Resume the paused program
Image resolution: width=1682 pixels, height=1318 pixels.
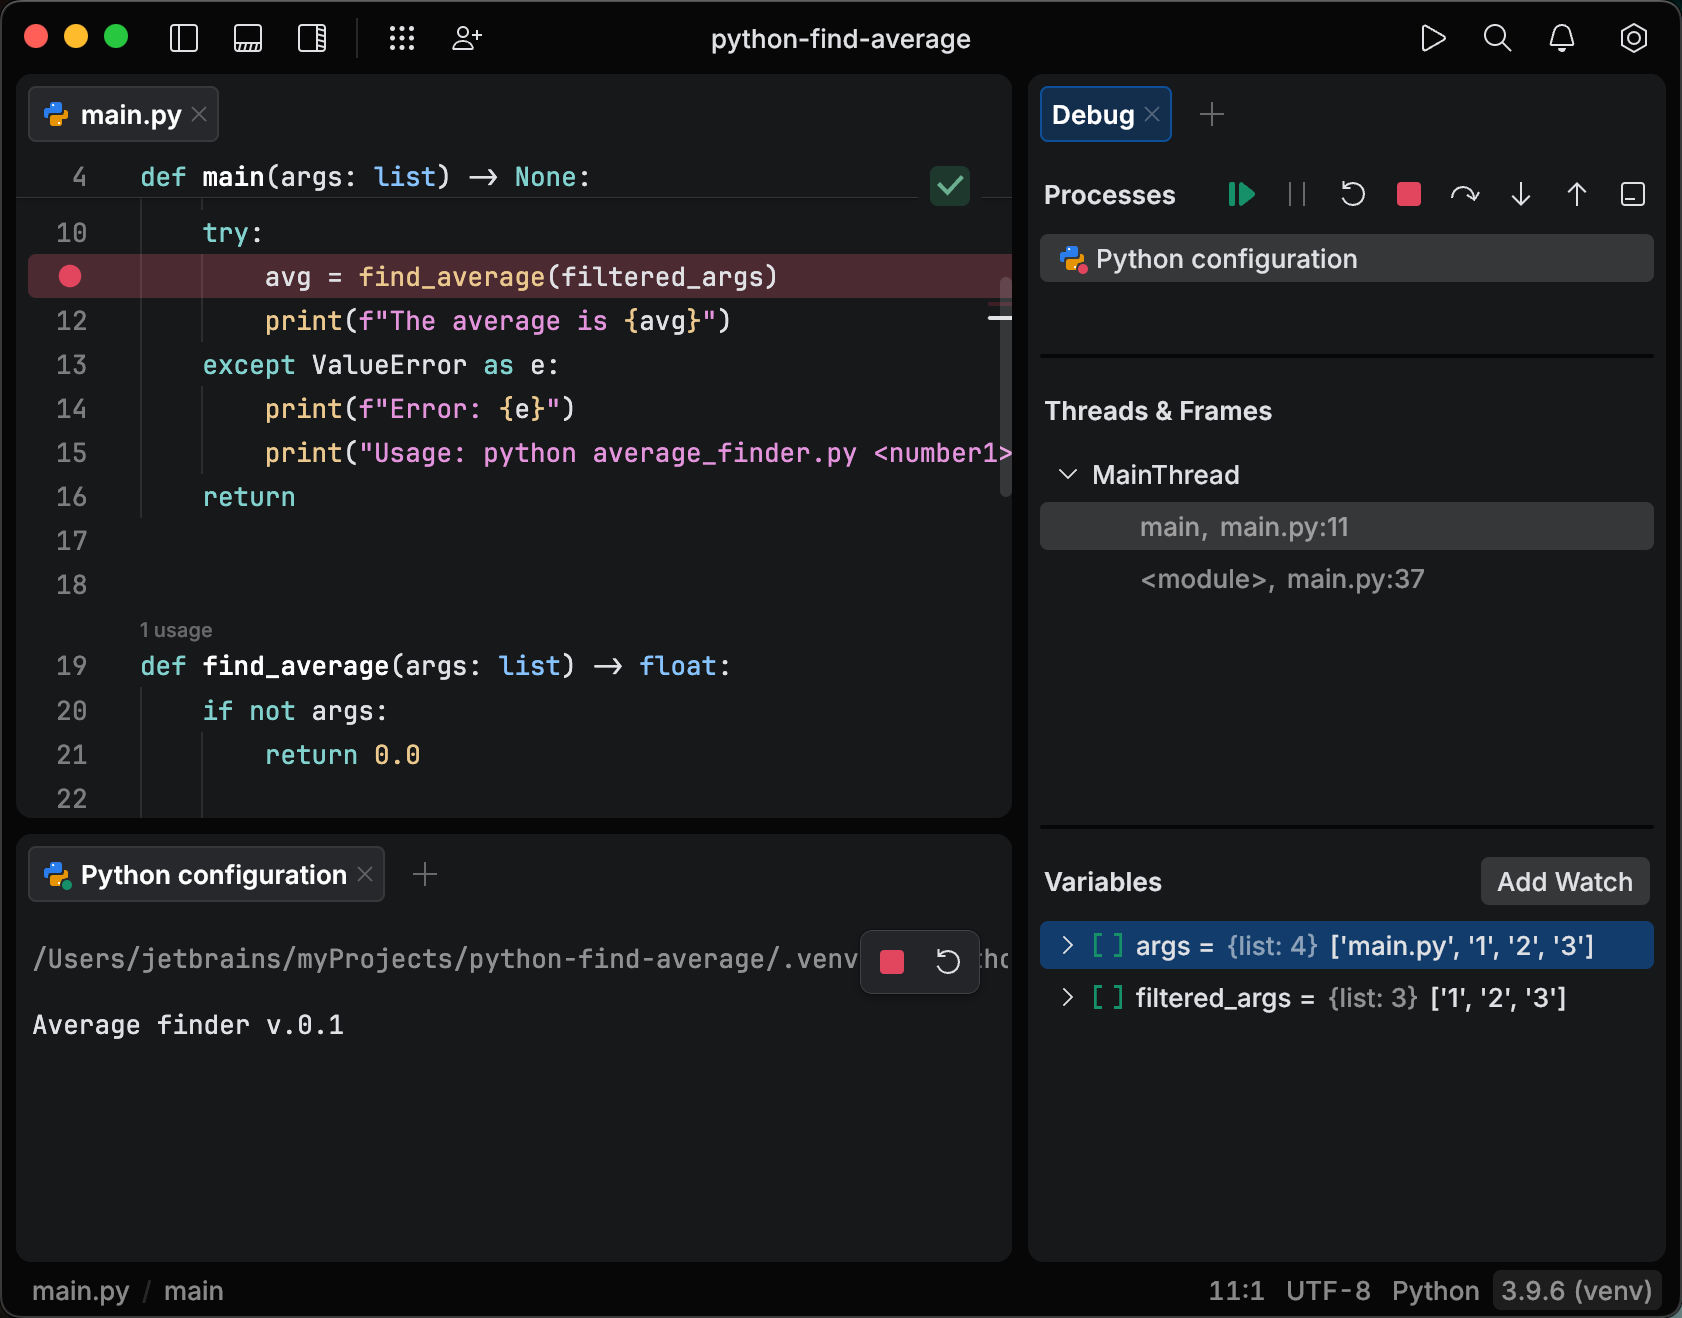point(1240,195)
